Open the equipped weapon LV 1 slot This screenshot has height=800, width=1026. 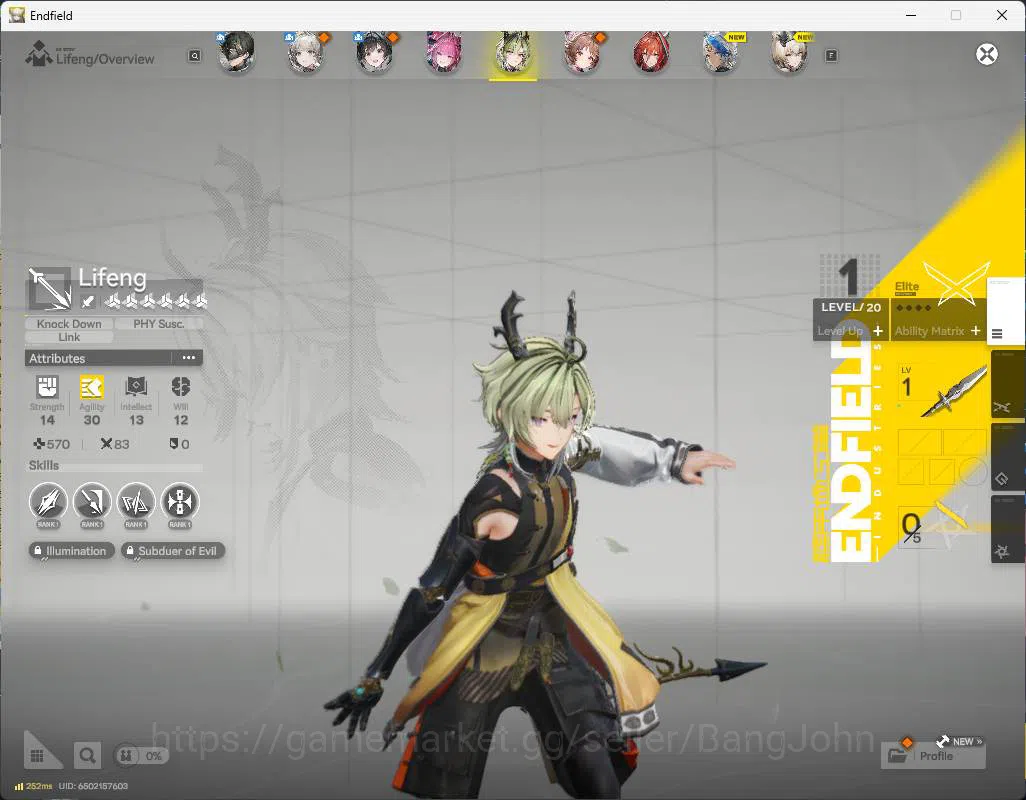[x=943, y=391]
